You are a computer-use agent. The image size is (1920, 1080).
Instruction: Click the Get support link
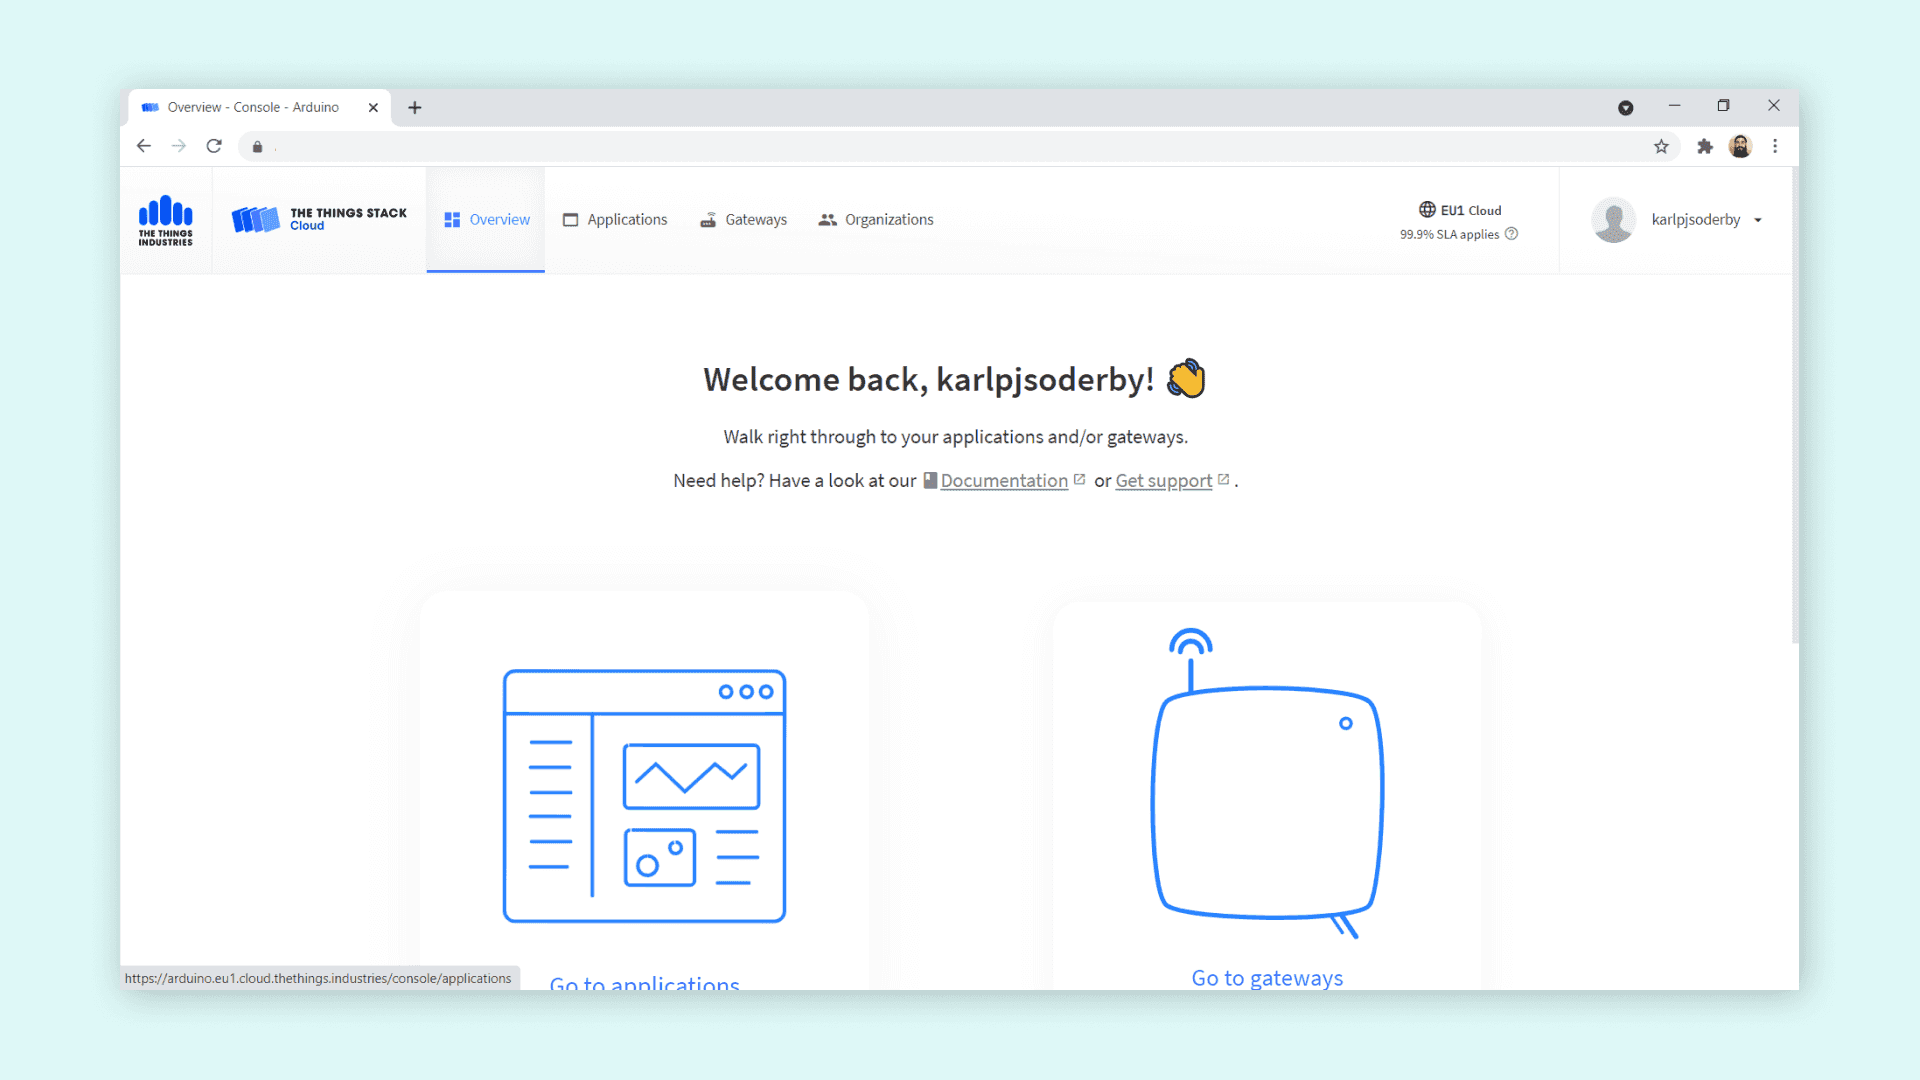tap(1163, 481)
